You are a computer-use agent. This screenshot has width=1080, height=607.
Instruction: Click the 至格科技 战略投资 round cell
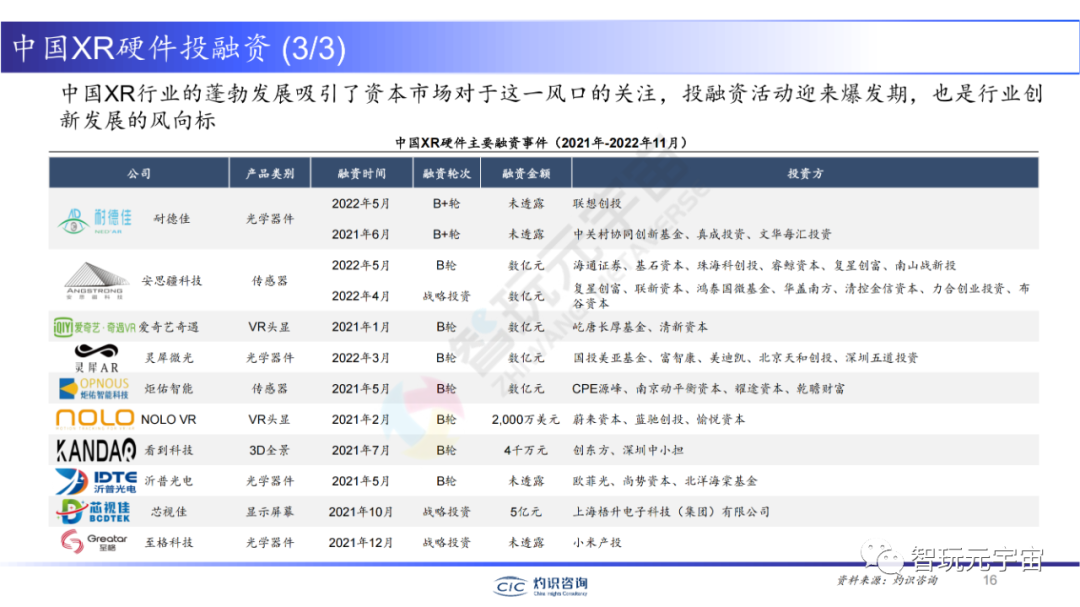tap(446, 542)
